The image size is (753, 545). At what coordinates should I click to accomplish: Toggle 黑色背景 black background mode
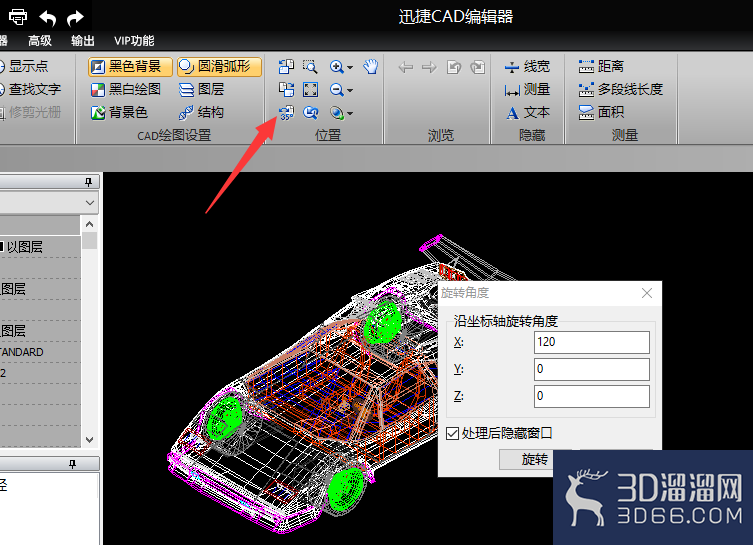coord(130,66)
